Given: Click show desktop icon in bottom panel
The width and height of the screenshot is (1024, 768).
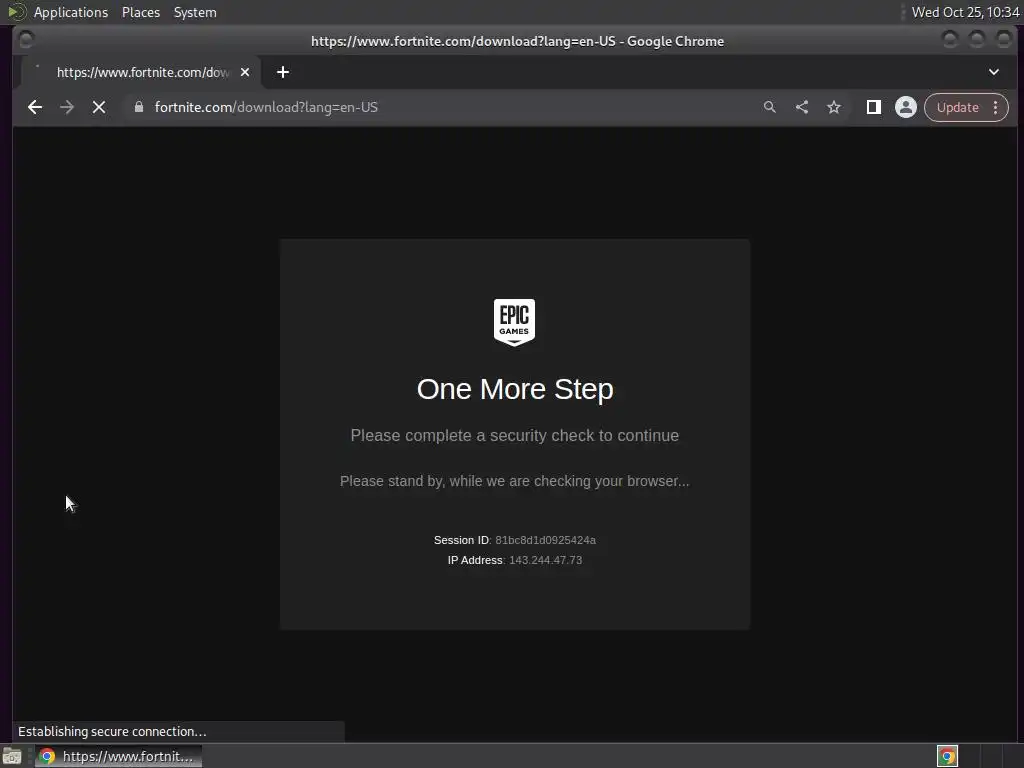Looking at the screenshot, I should 12,756.
